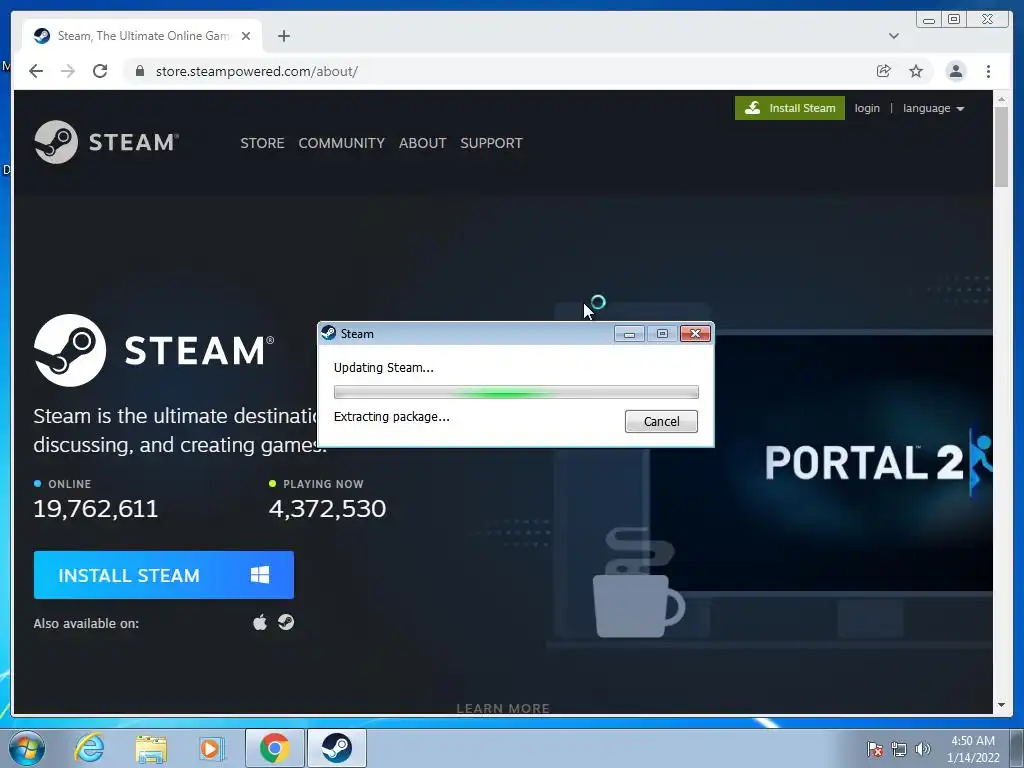Click the blue INSTALL STEAM button

(x=163, y=575)
